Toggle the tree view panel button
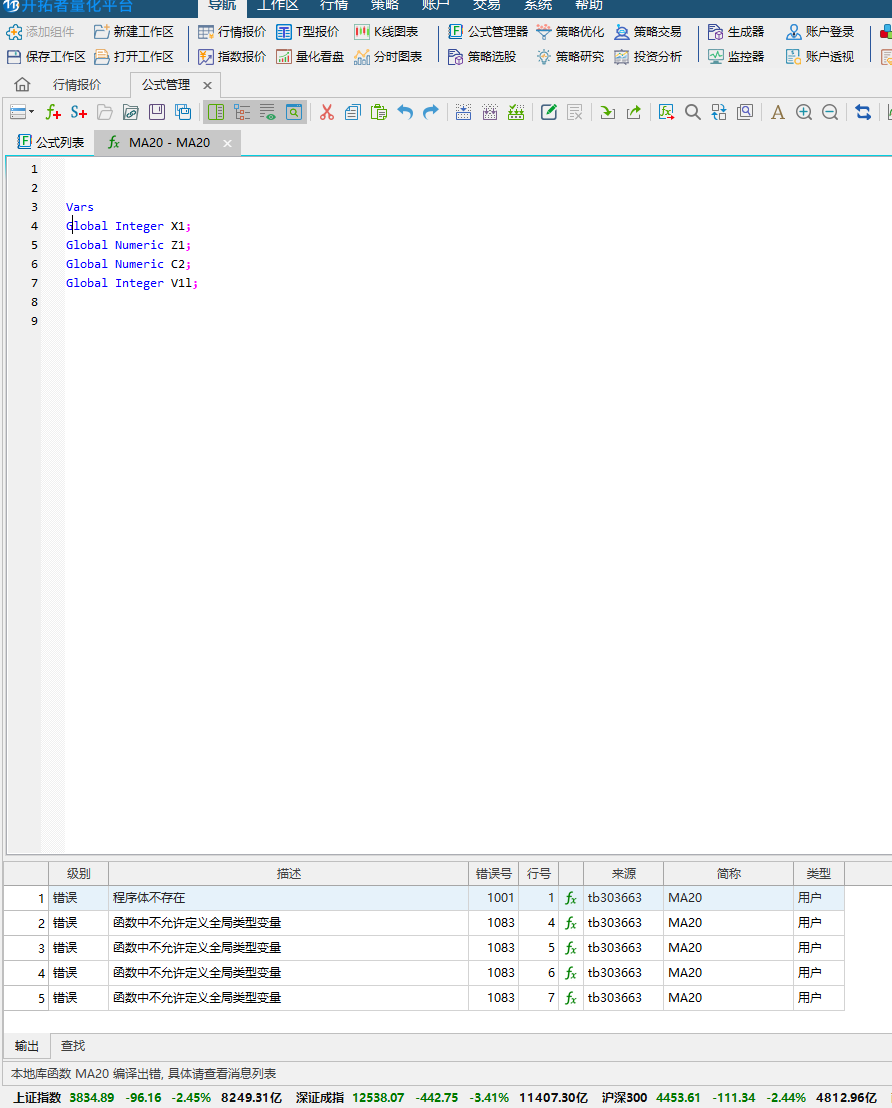Image resolution: width=892 pixels, height=1108 pixels. [x=242, y=112]
